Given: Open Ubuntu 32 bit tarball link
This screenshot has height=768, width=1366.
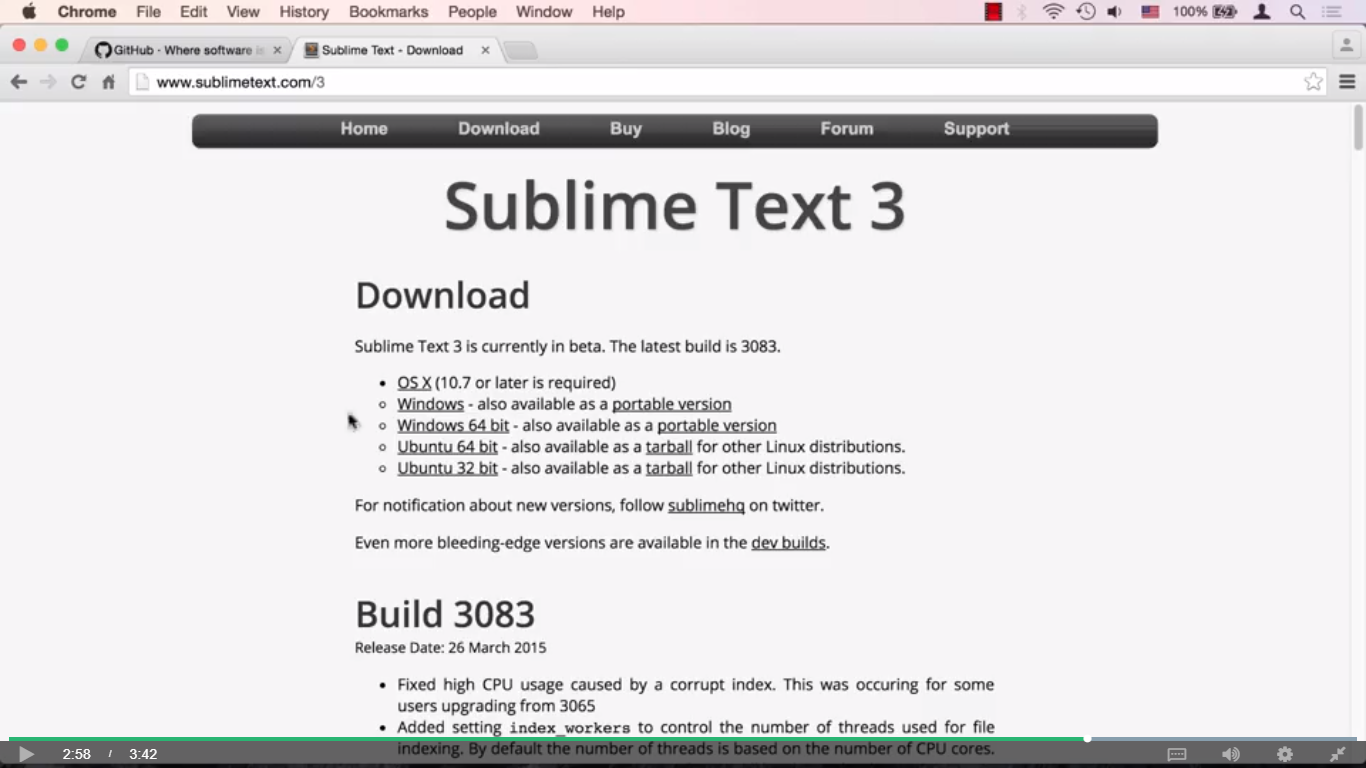Looking at the screenshot, I should coord(669,468).
